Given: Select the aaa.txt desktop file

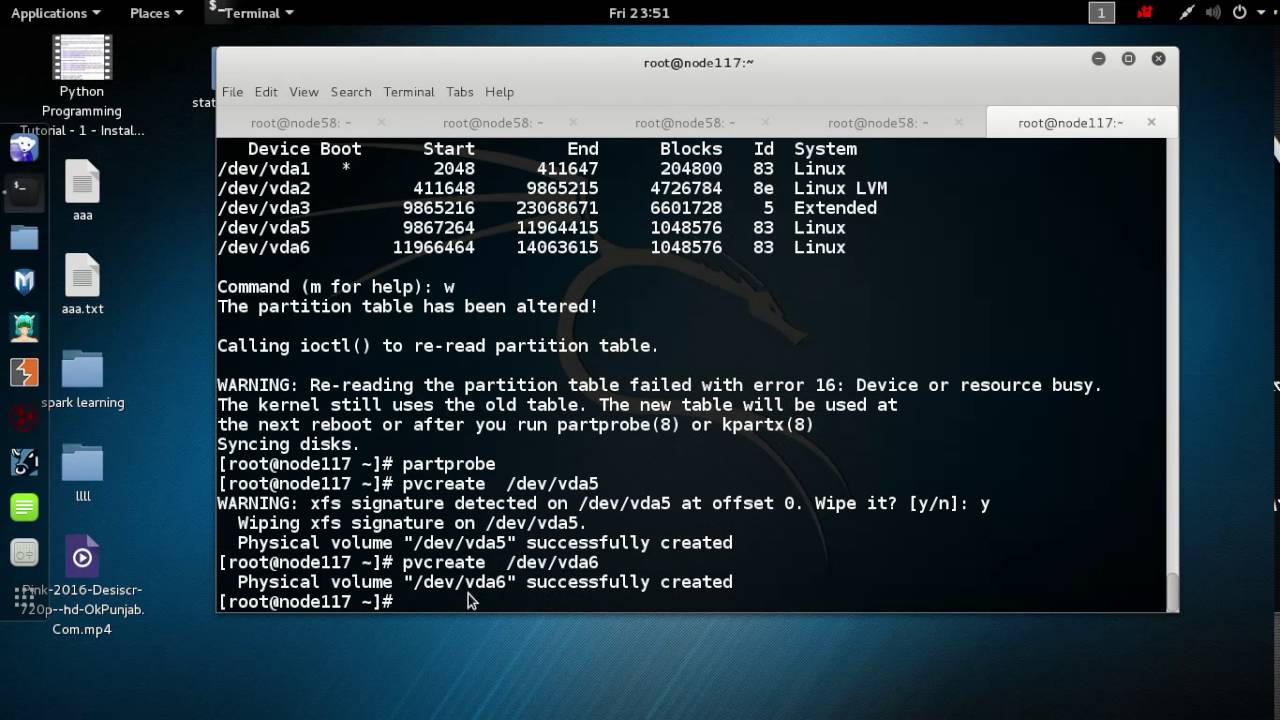Looking at the screenshot, I should tap(82, 284).
